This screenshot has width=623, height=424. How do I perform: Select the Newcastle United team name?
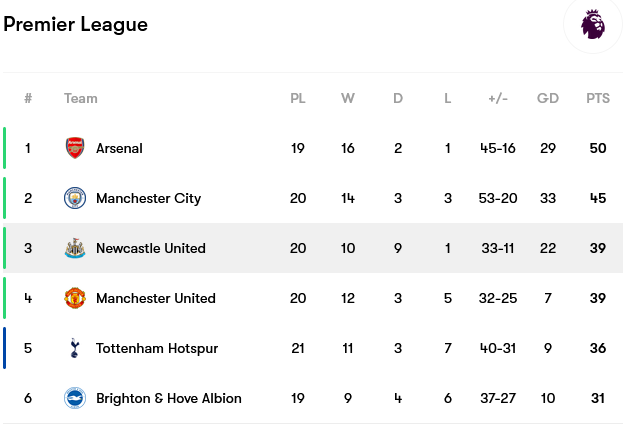pyautogui.click(x=151, y=248)
